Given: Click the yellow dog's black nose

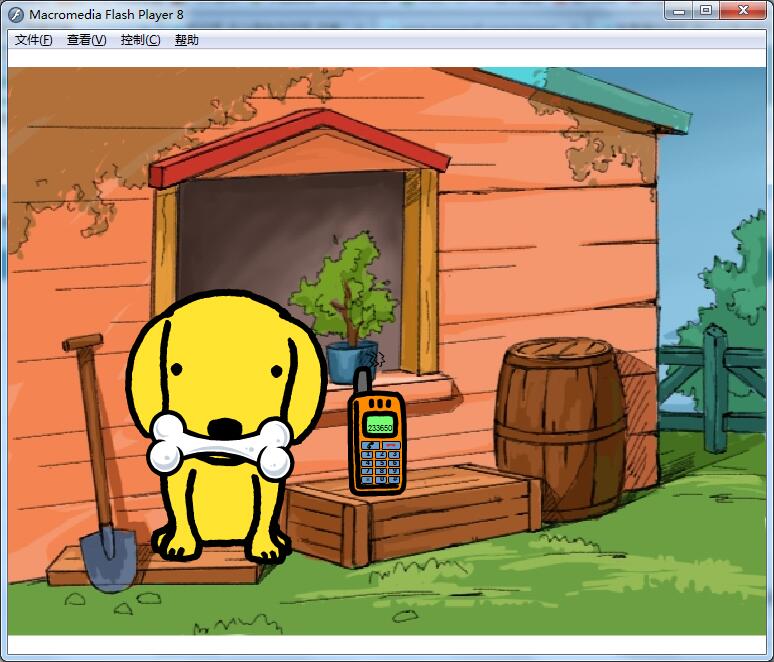Looking at the screenshot, I should pos(225,428).
